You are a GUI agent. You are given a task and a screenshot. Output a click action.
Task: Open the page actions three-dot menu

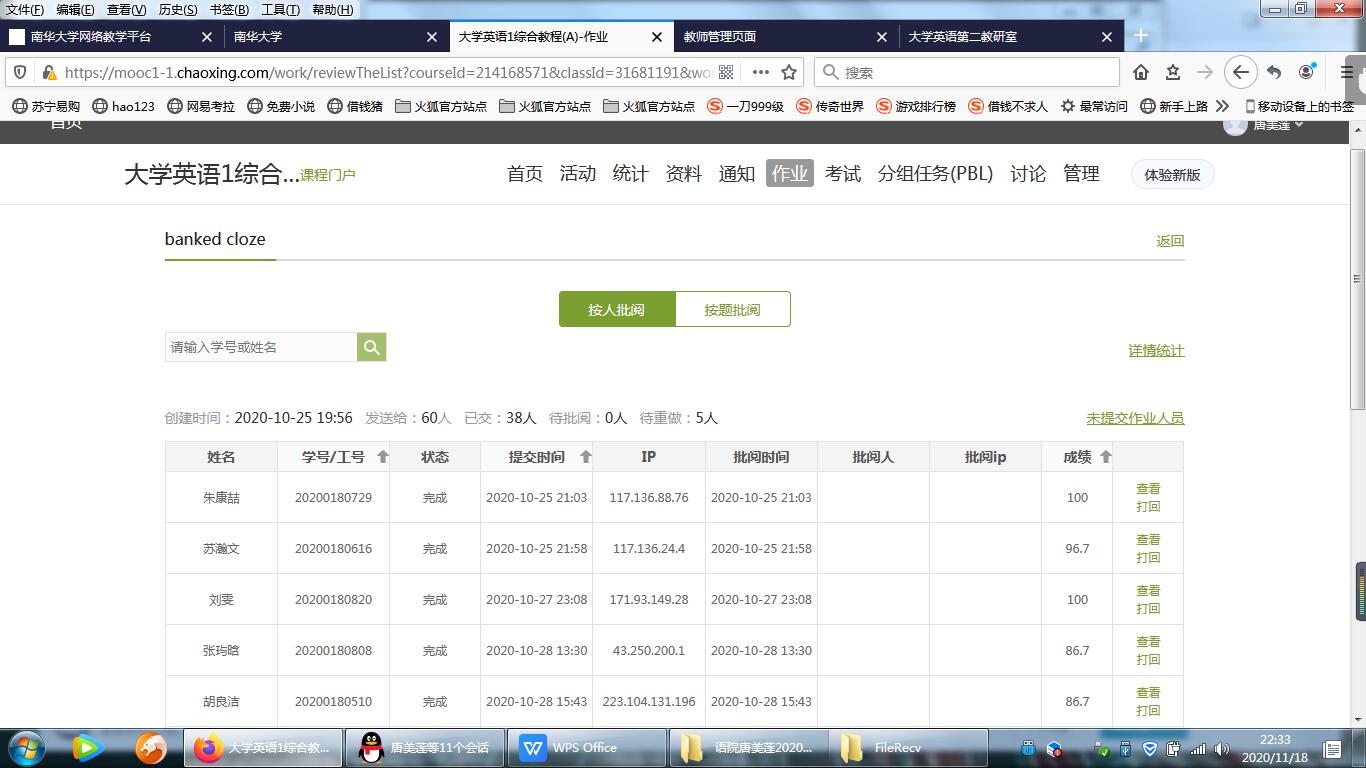760,72
